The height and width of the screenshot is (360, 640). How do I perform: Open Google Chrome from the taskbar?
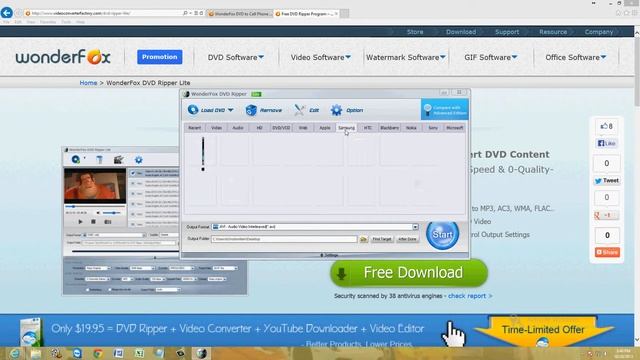[x=98, y=353]
